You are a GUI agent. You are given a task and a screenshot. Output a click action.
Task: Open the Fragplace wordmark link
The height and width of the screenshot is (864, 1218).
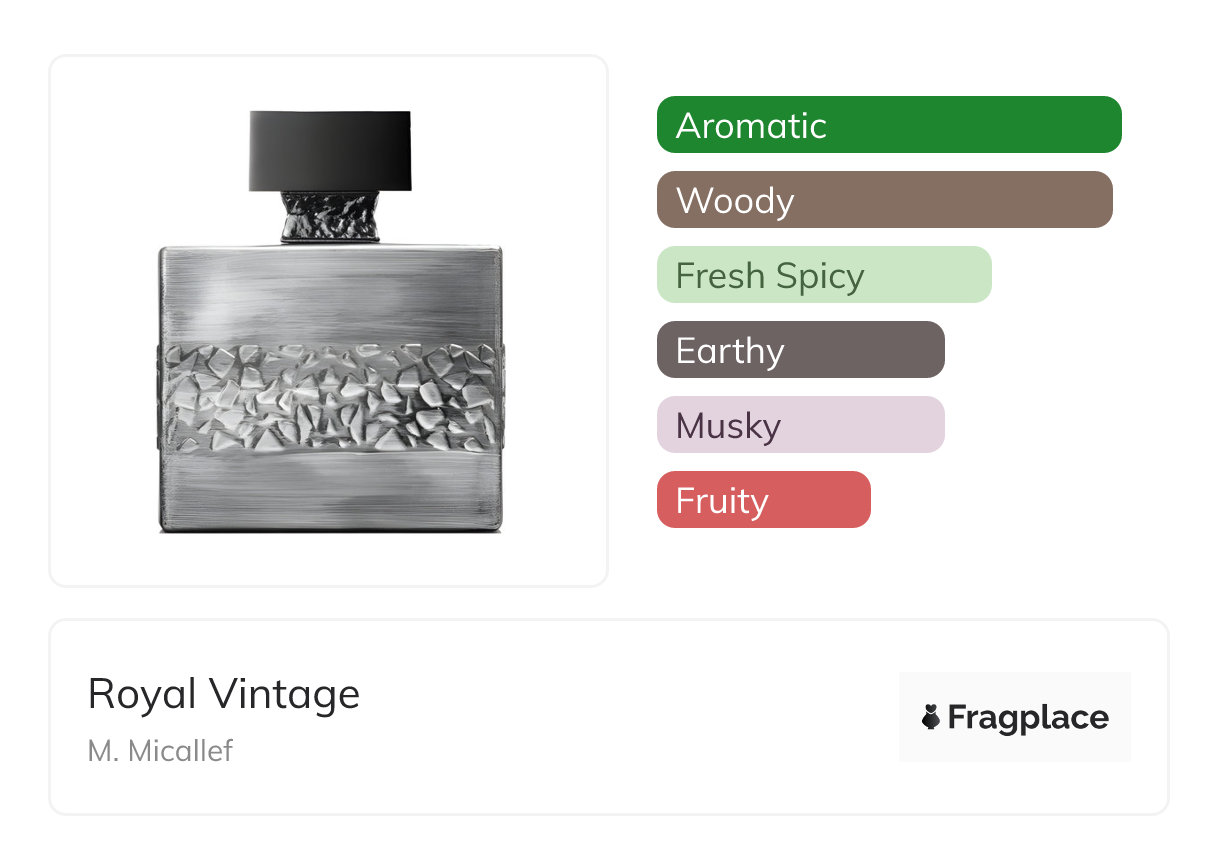point(1028,717)
